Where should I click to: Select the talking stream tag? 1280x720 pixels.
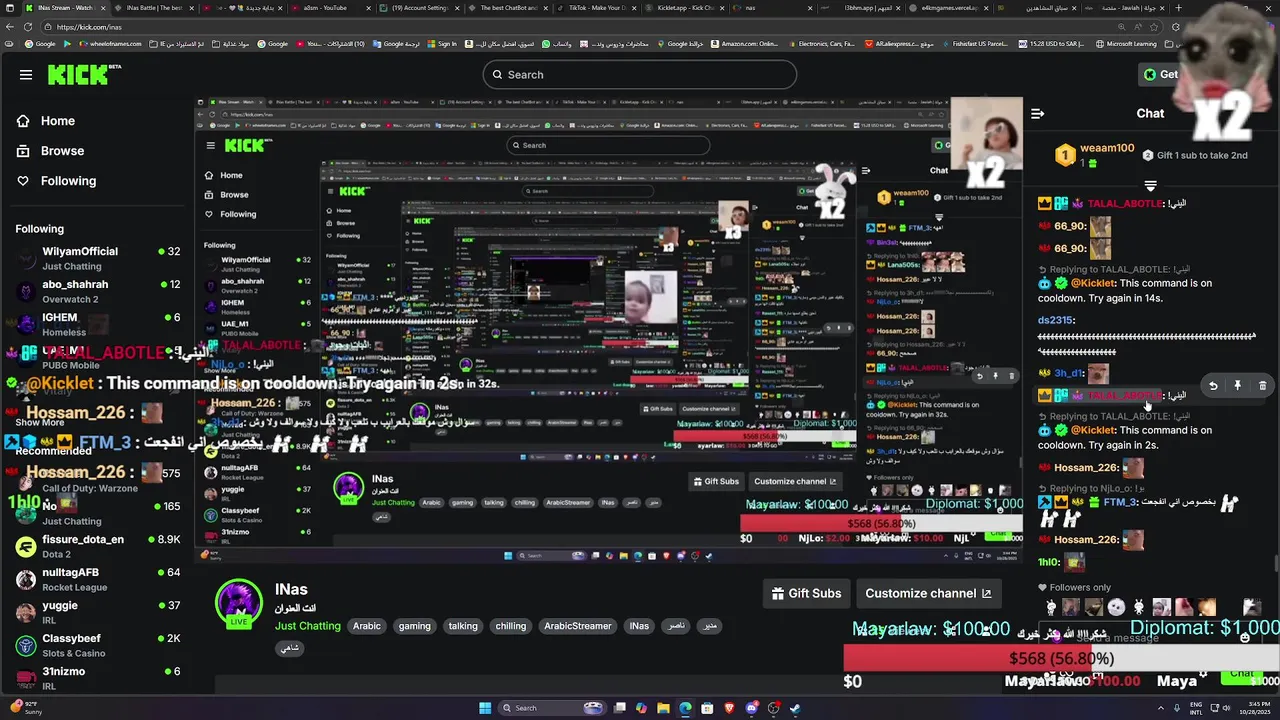pyautogui.click(x=463, y=626)
